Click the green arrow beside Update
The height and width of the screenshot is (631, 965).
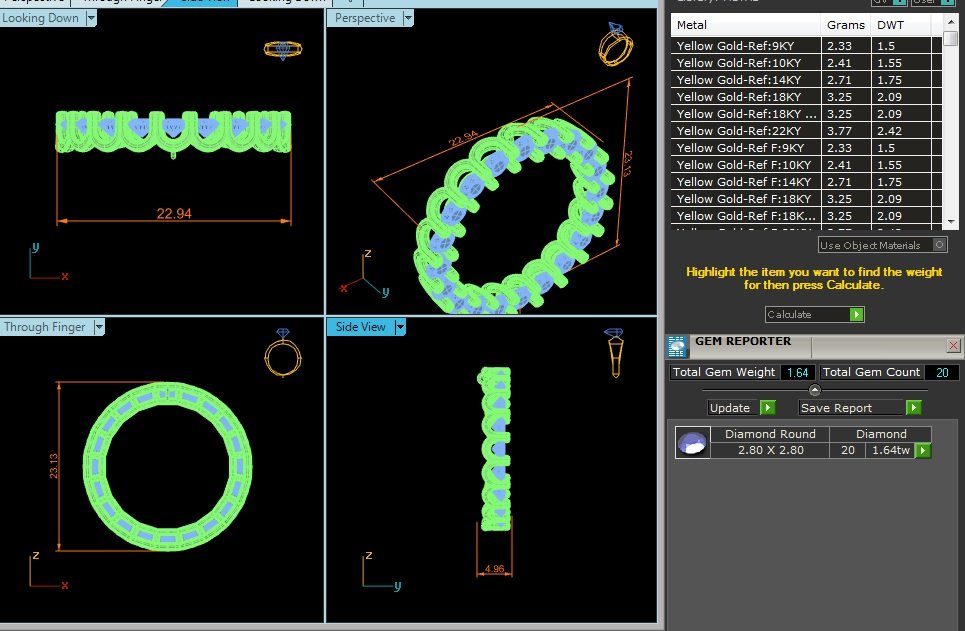pos(767,408)
